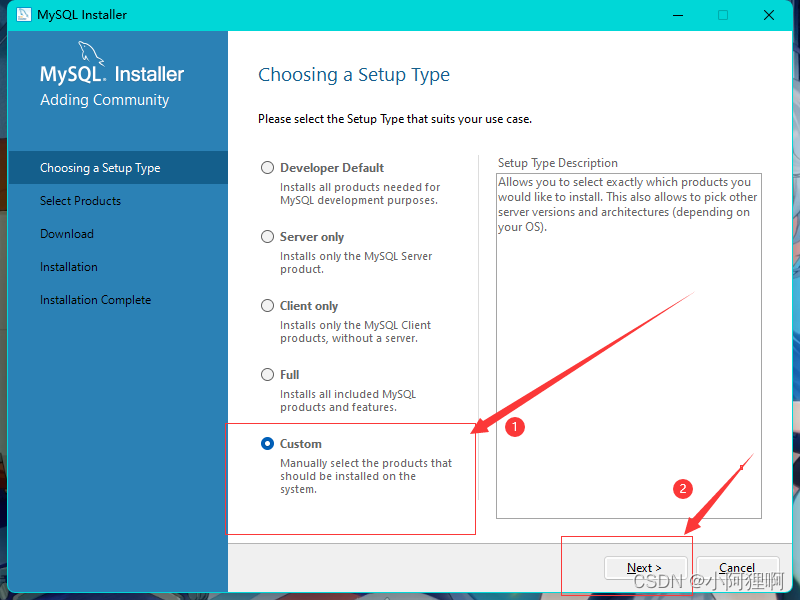Click 'Installs only the MySQL Client' description
The width and height of the screenshot is (800, 600).
point(356,332)
